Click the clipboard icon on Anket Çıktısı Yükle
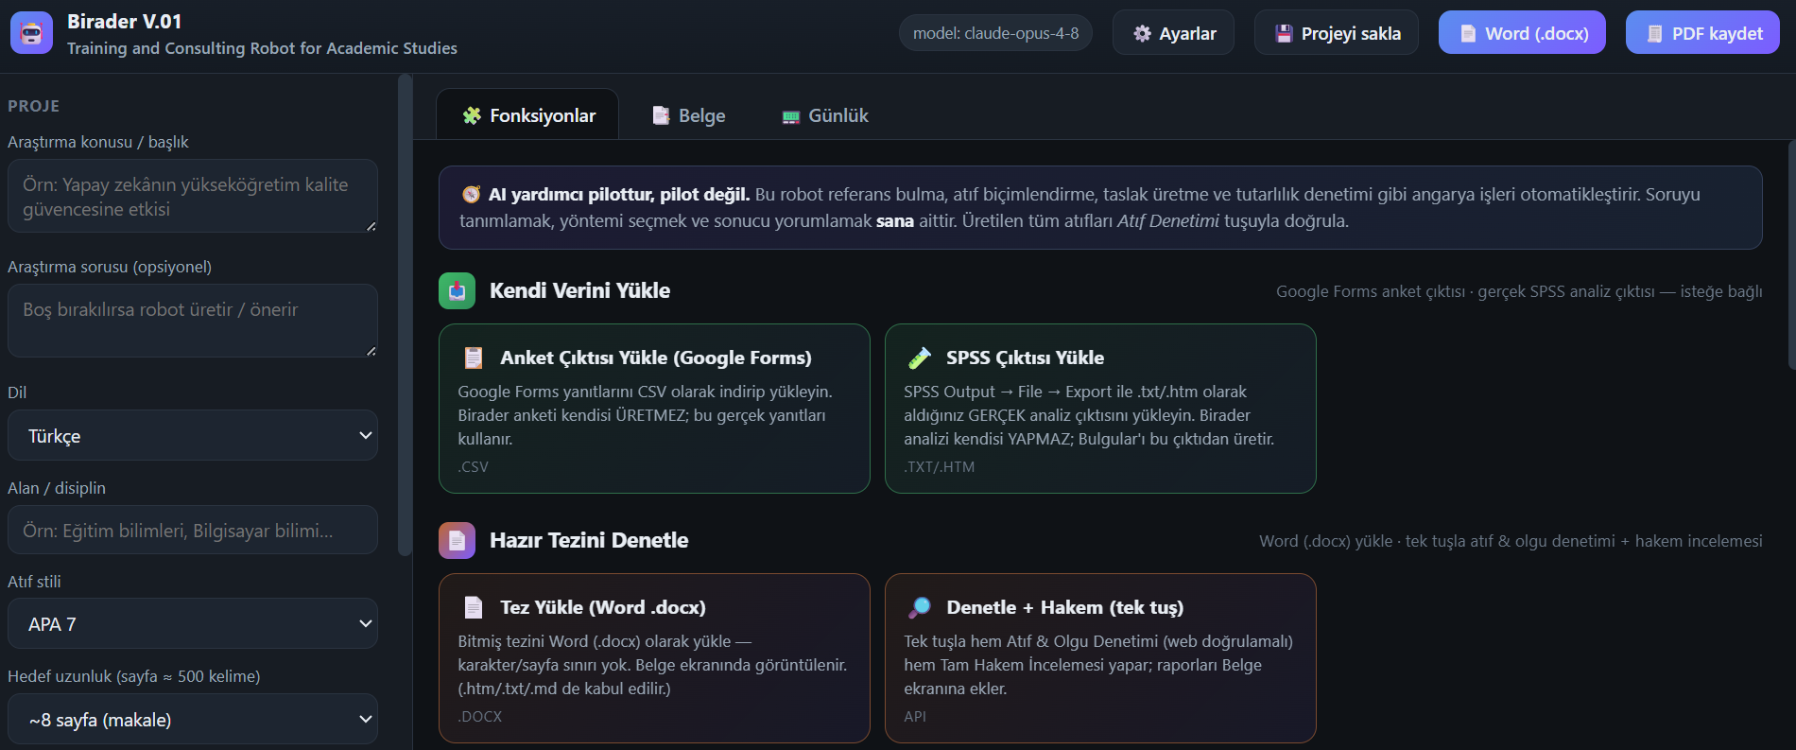 474,358
